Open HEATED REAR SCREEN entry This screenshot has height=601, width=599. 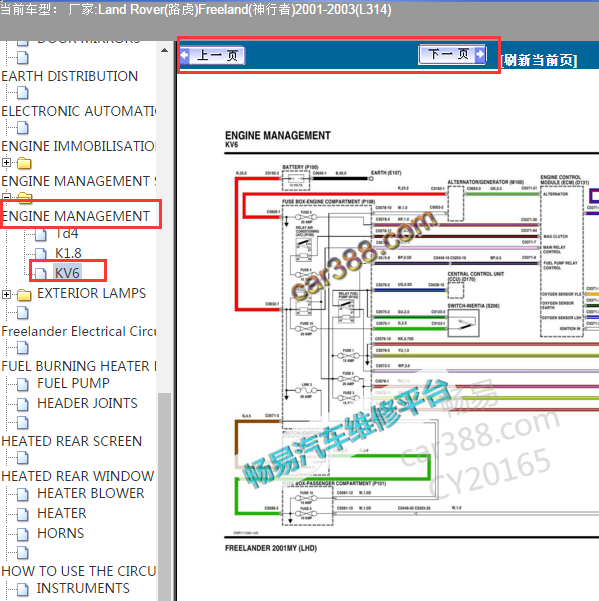coord(72,441)
